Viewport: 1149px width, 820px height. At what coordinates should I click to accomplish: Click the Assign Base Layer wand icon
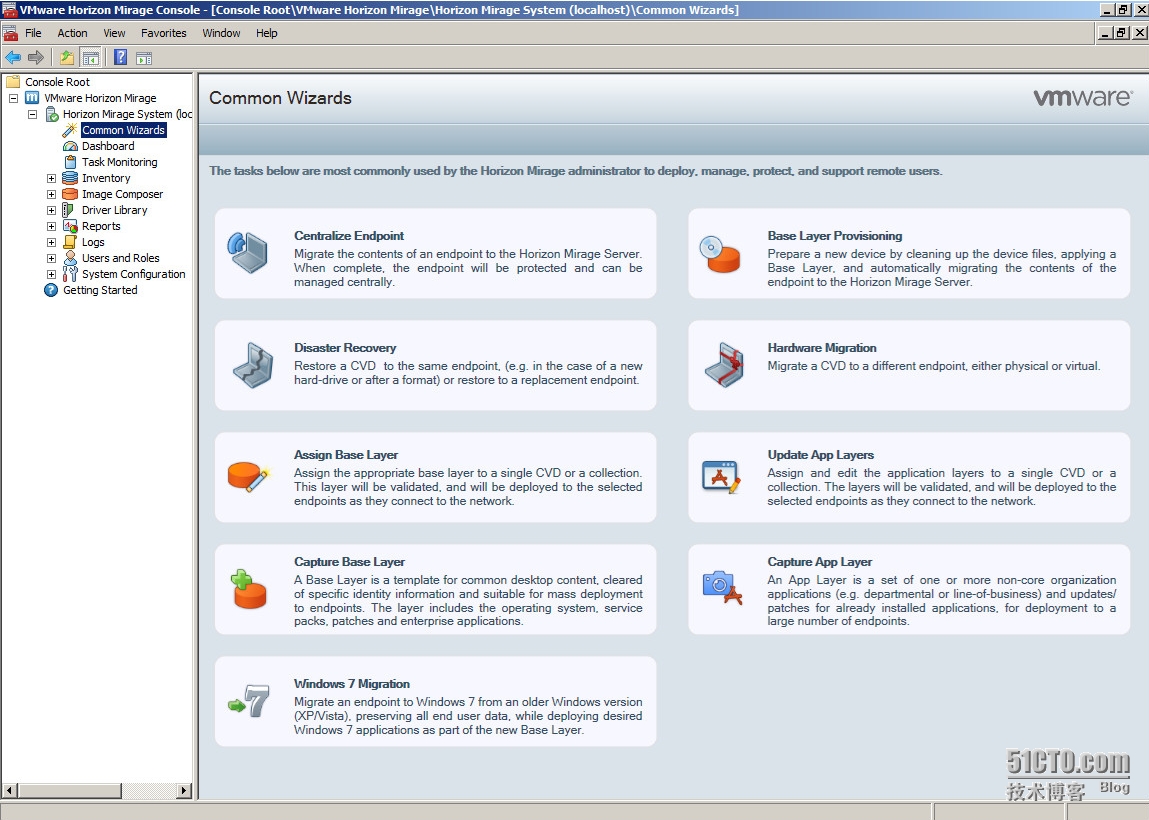tap(249, 476)
